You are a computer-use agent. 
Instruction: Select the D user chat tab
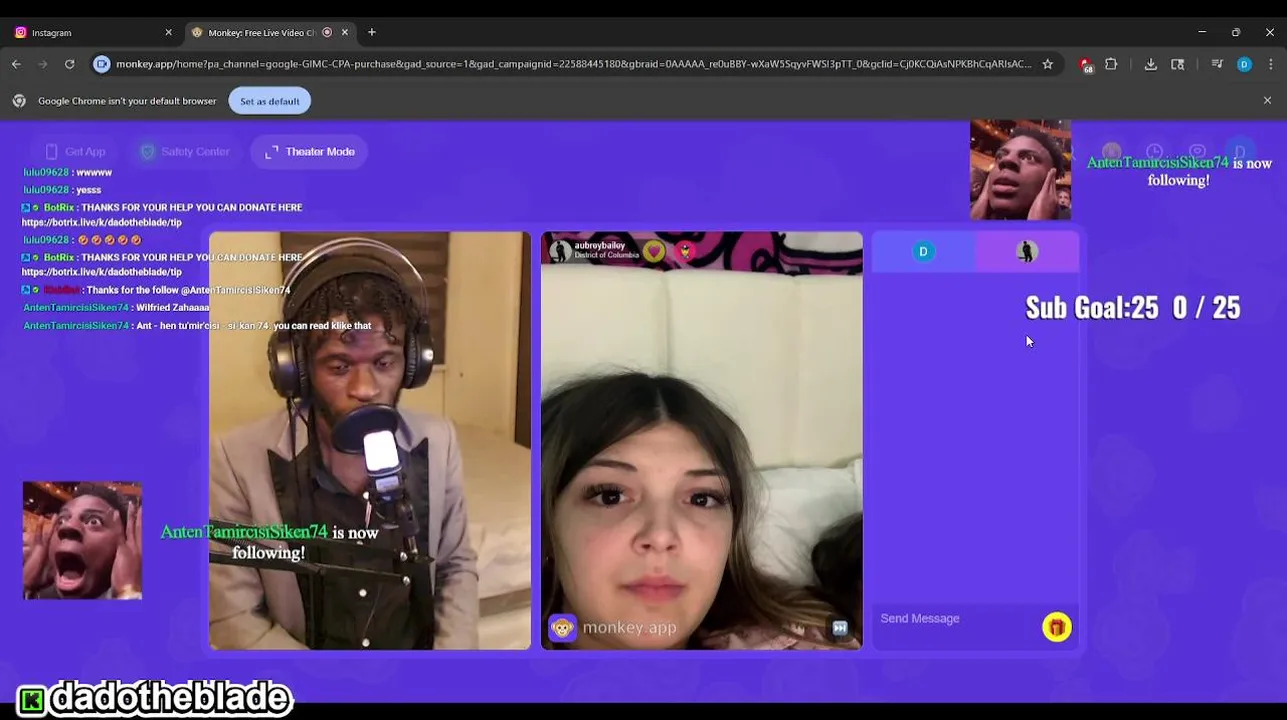pos(923,251)
